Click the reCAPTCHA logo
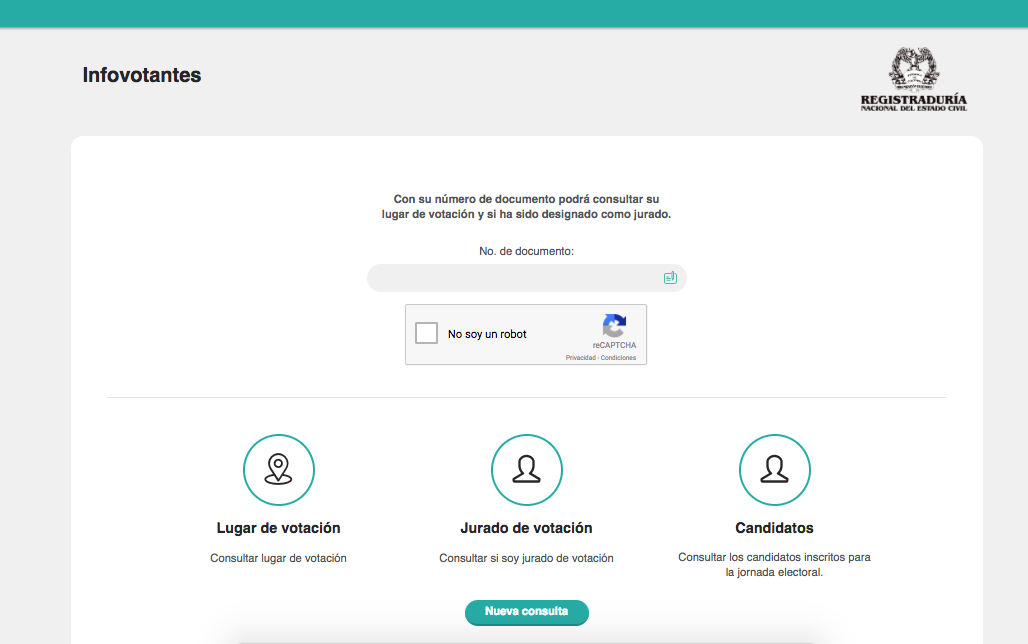This screenshot has height=644, width=1028. point(614,326)
